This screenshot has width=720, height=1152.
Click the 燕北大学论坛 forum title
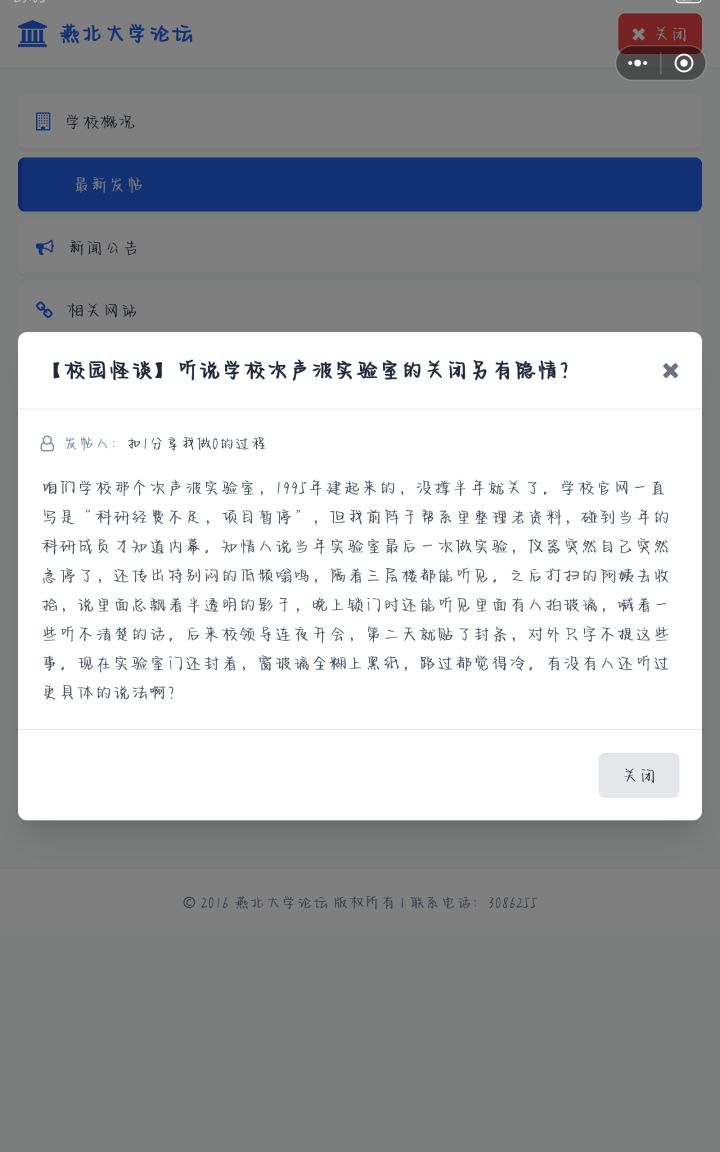pyautogui.click(x=126, y=34)
